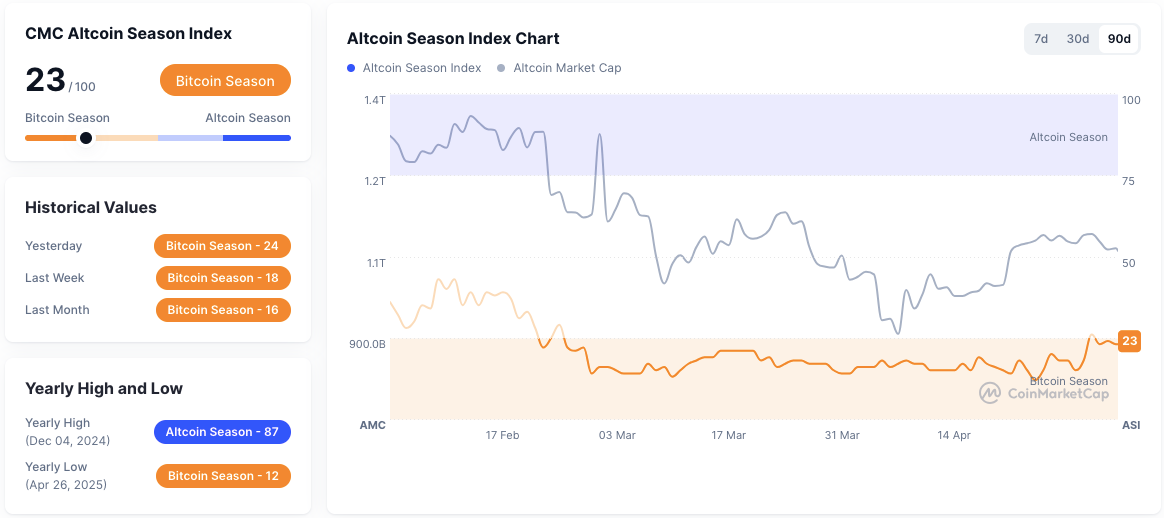Click the blue Altcoin Season bar segment
Viewport: 1164px width, 518px height.
pos(257,138)
